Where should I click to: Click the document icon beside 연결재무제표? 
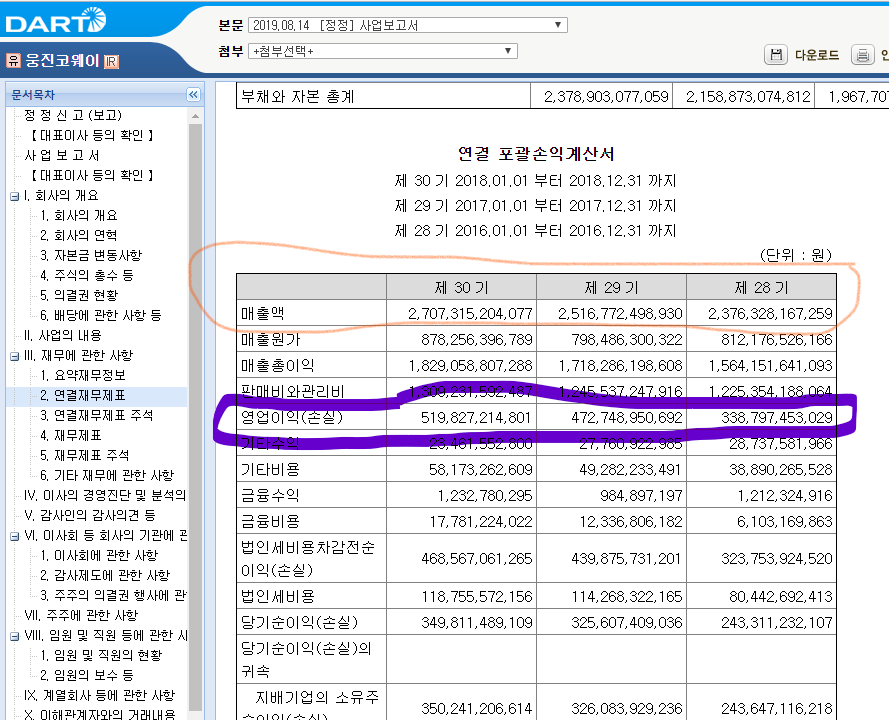tap(30, 396)
